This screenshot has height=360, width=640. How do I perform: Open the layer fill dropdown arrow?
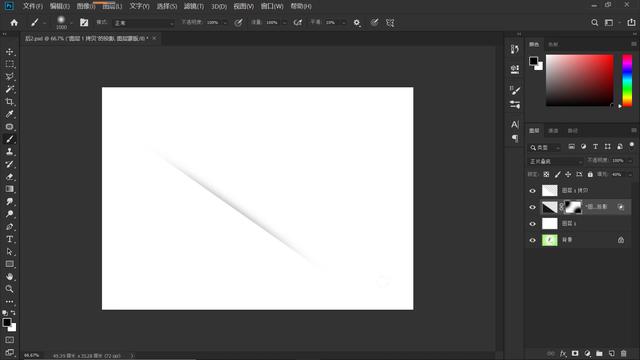coord(630,174)
